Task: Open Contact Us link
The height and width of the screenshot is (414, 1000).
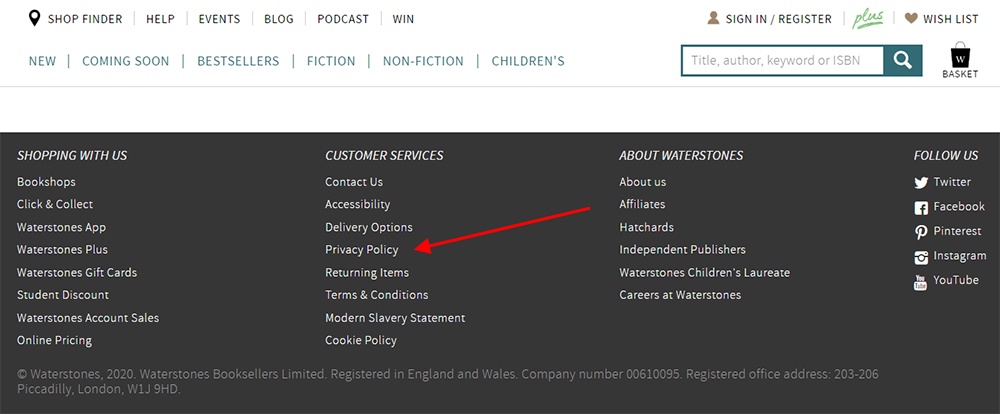Action: 354,182
